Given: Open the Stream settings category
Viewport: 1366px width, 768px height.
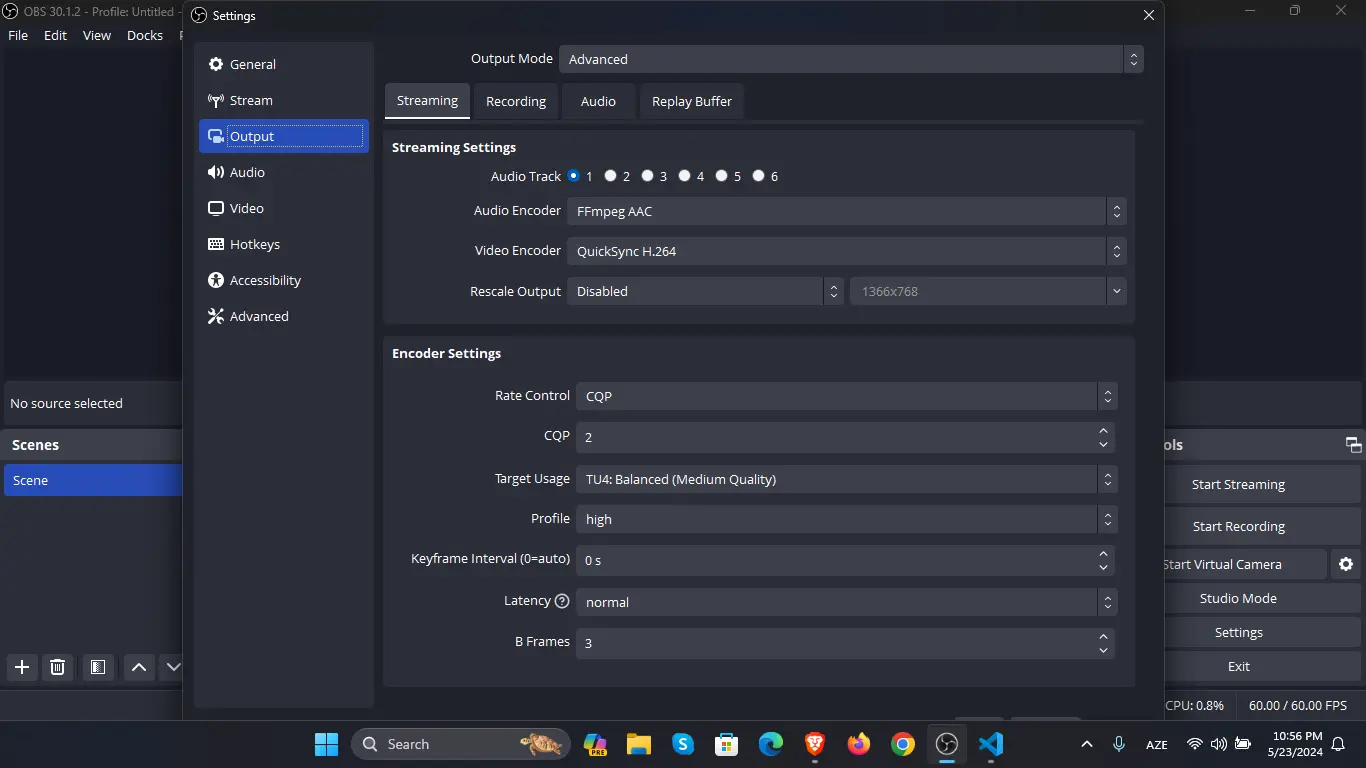Looking at the screenshot, I should [284, 100].
